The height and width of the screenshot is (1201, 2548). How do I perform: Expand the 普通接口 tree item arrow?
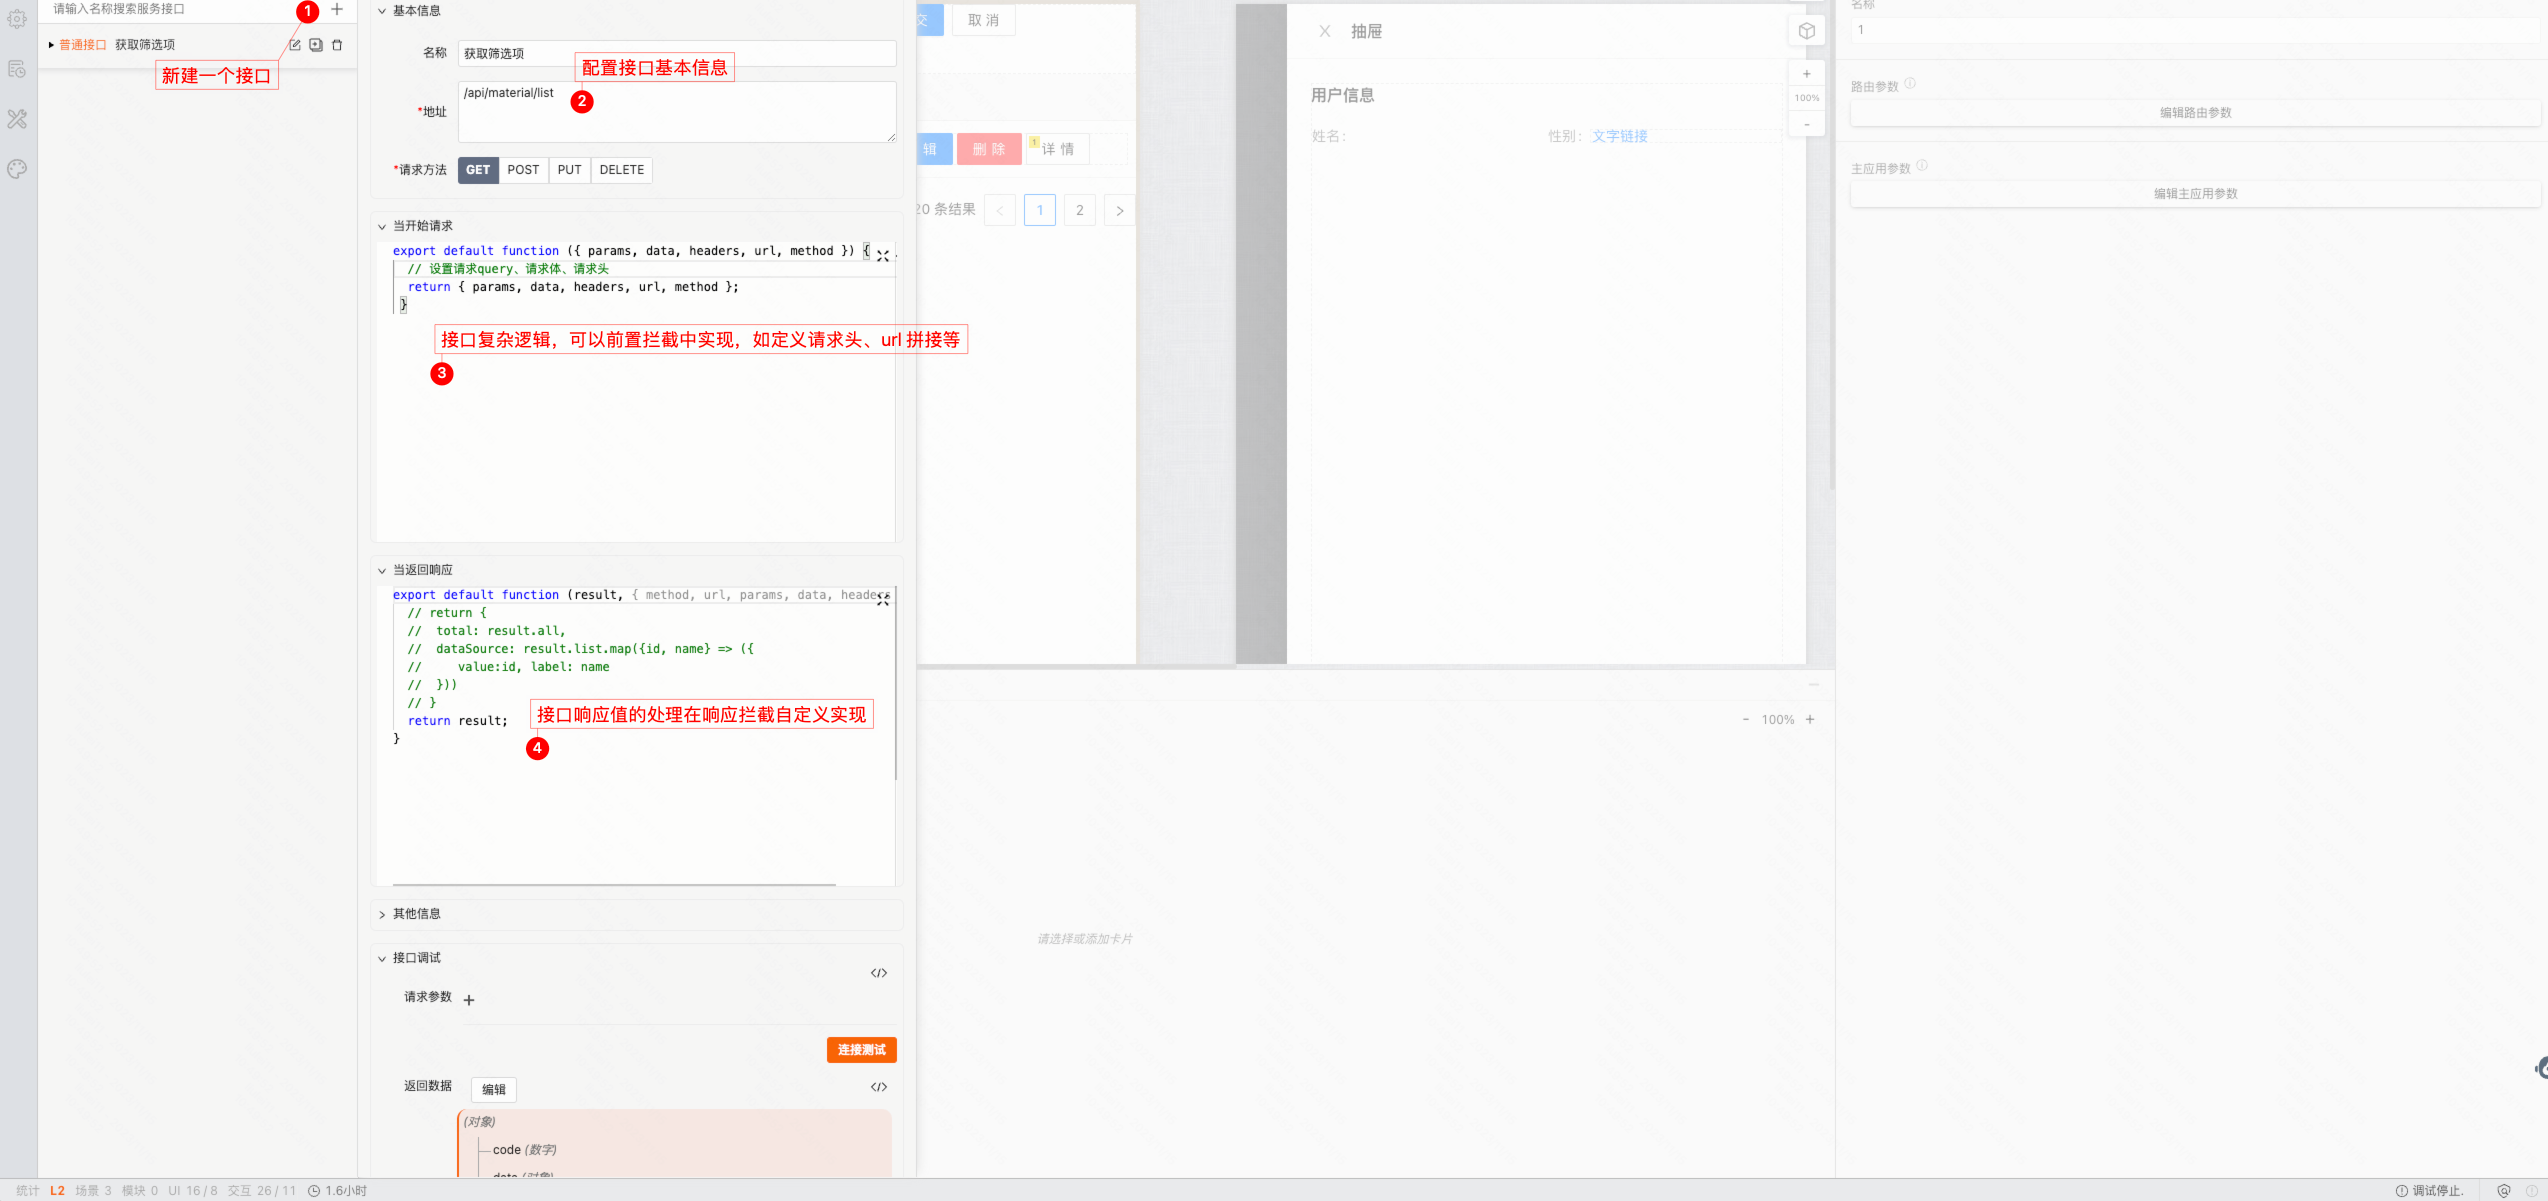click(x=51, y=45)
